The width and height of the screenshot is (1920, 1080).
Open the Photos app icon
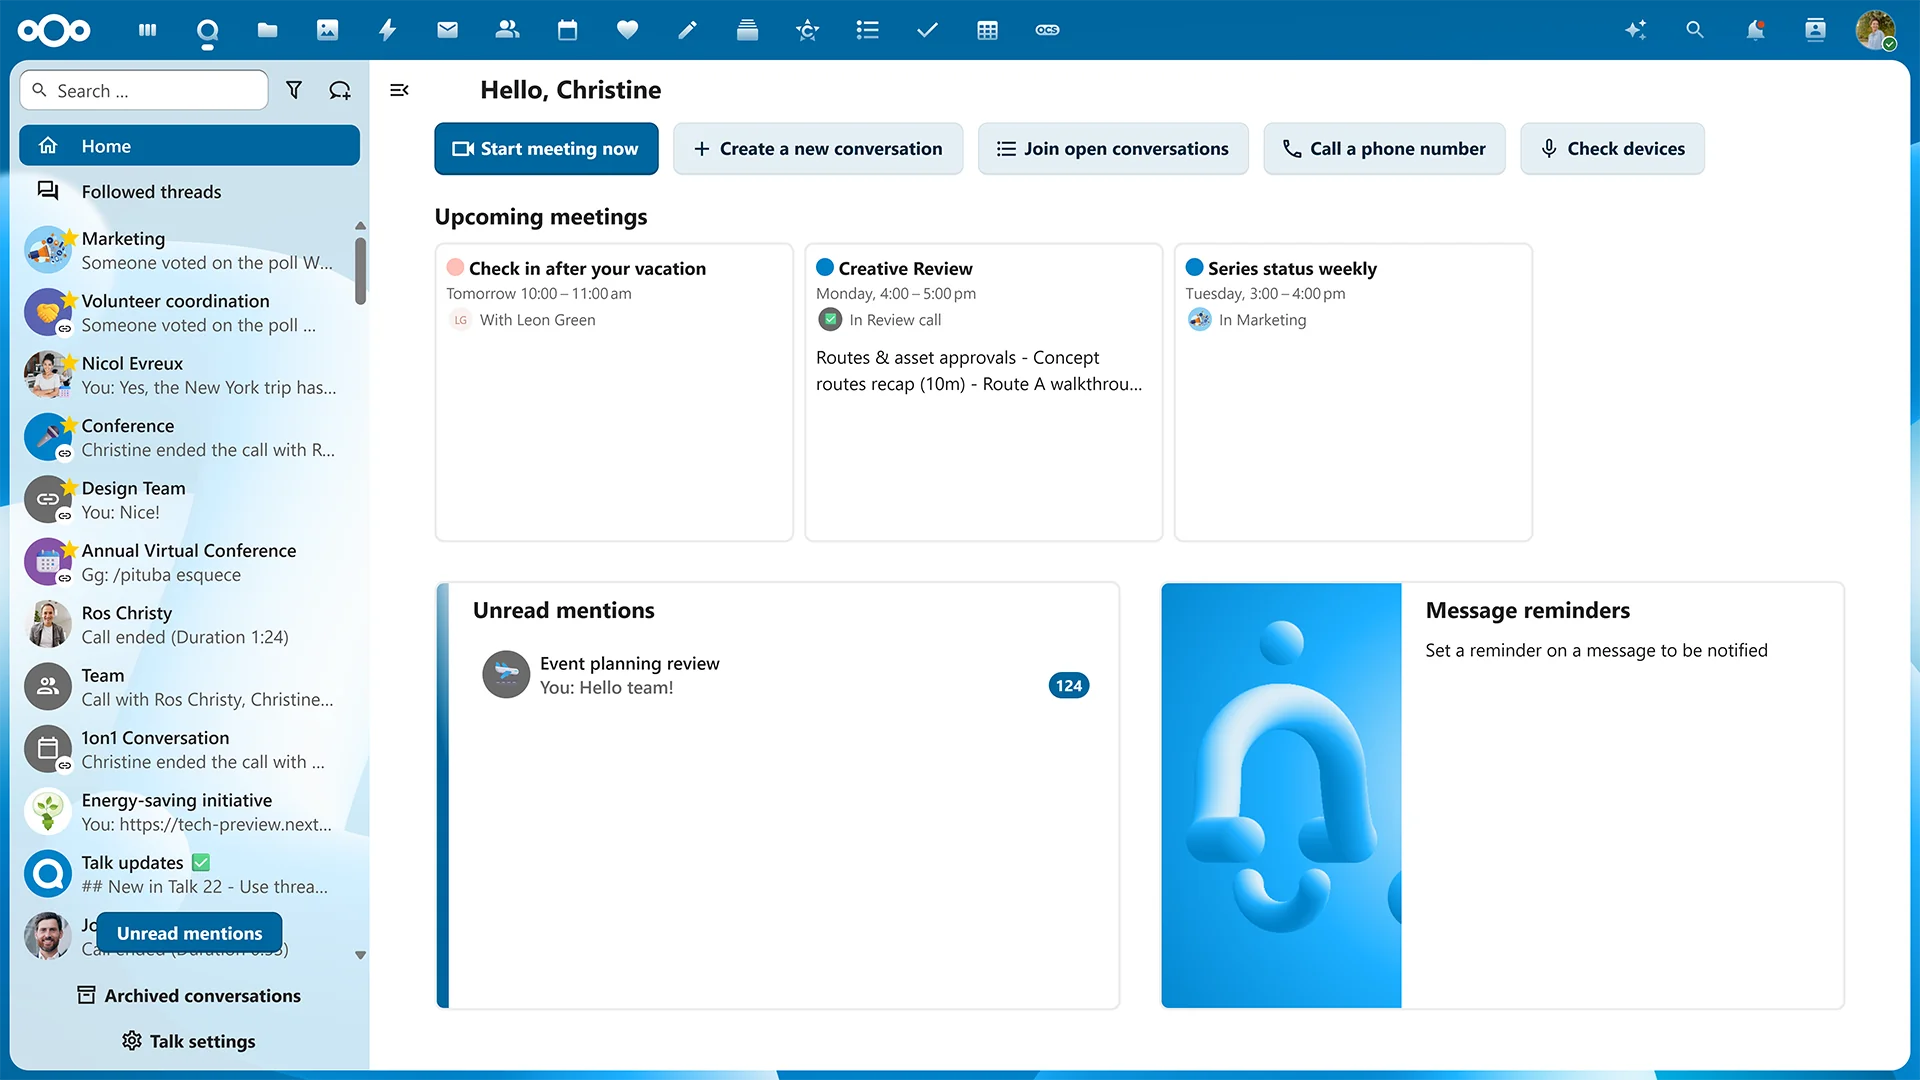coord(327,30)
